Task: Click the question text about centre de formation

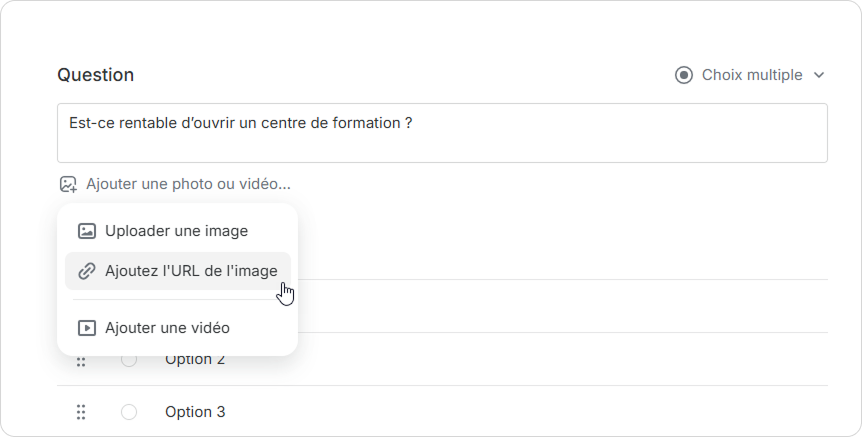Action: (x=241, y=123)
